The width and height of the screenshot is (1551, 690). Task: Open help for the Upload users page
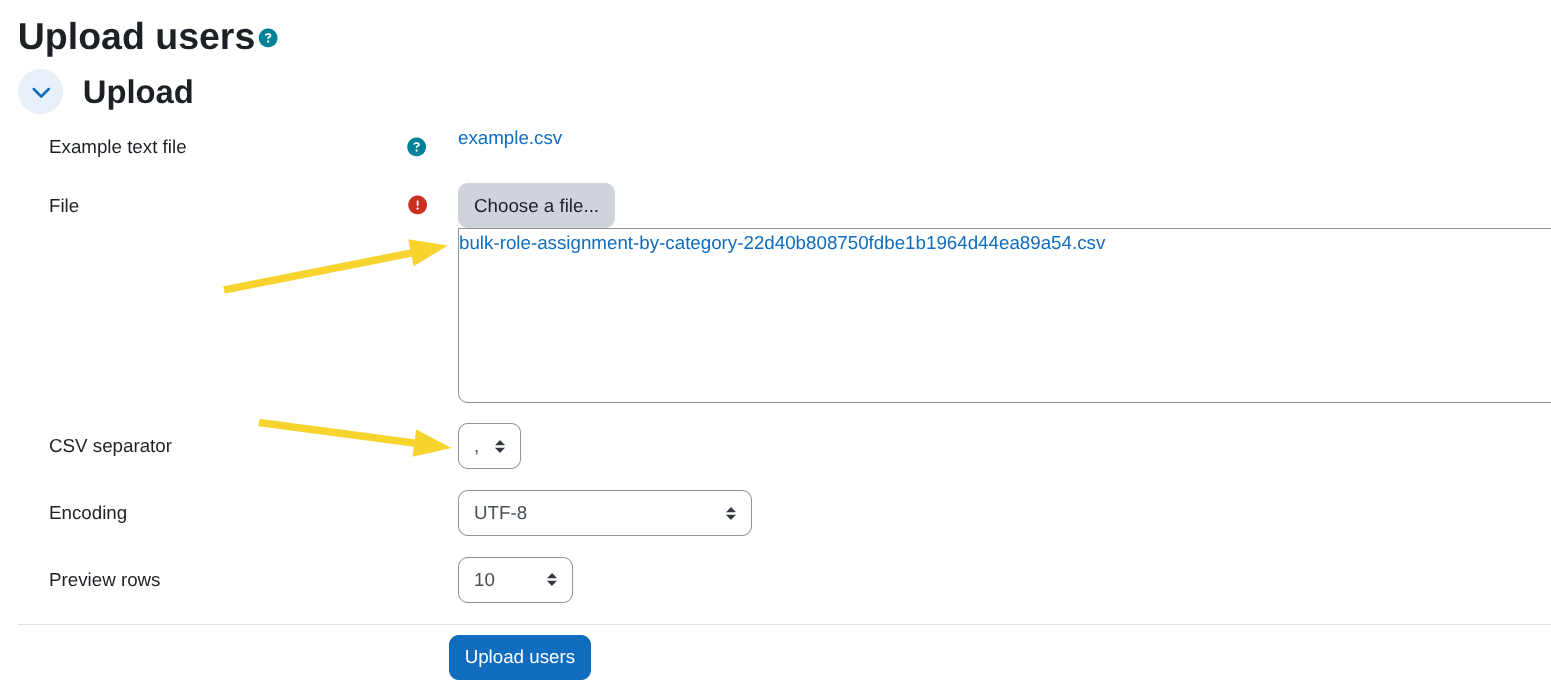click(267, 37)
